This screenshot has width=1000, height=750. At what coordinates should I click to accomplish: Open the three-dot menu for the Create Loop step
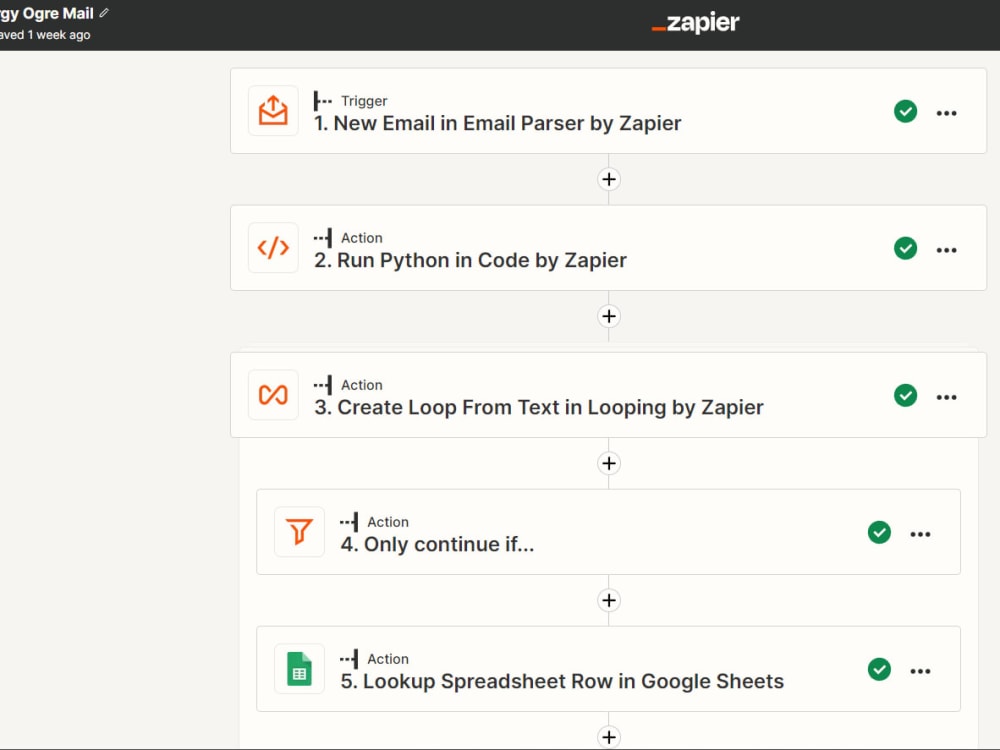946,397
